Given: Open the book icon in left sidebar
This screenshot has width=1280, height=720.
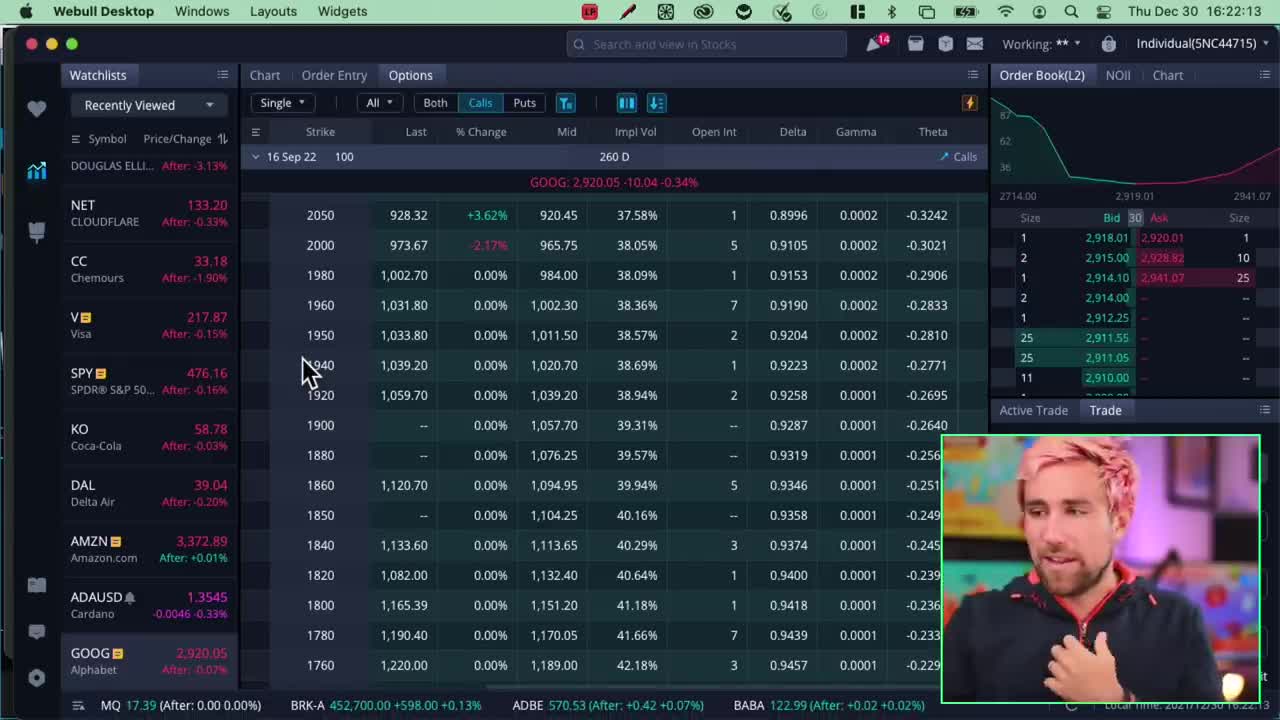Looking at the screenshot, I should pyautogui.click(x=37, y=585).
